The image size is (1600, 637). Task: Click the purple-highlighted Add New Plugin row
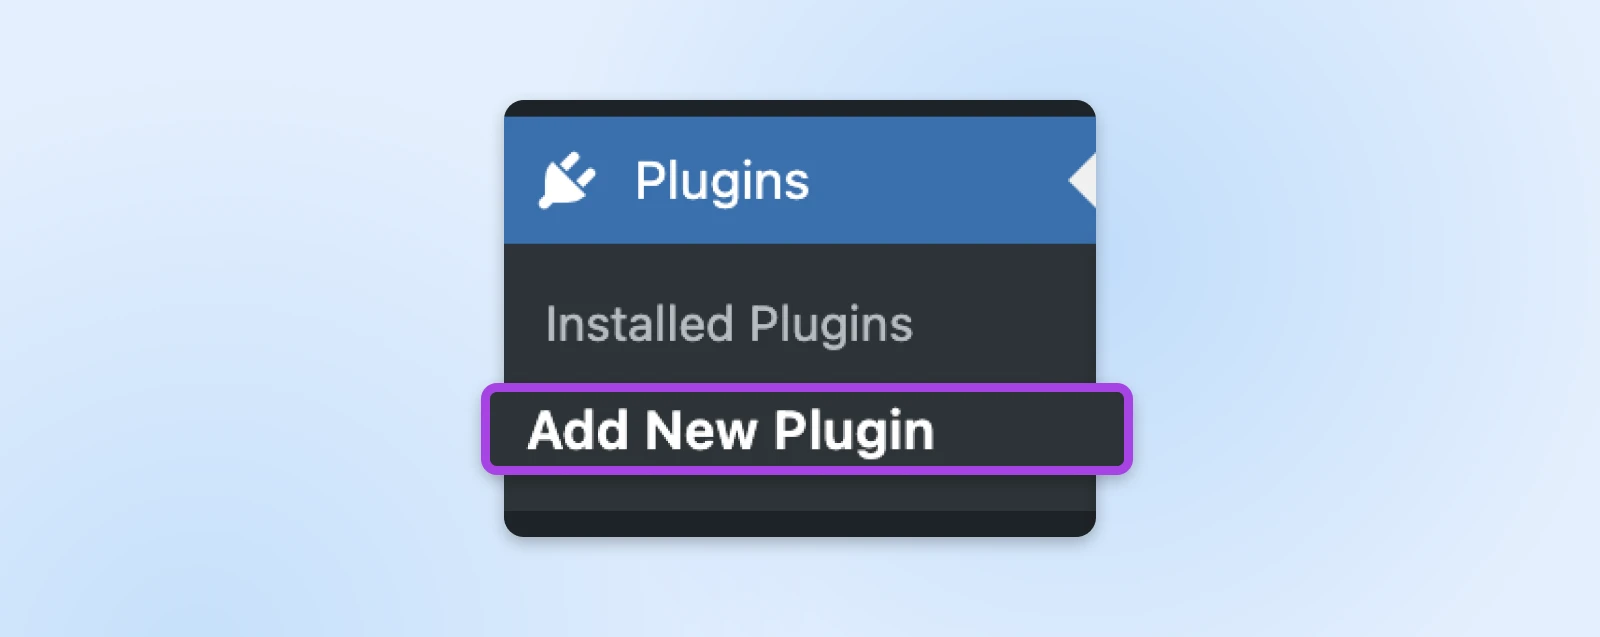click(807, 429)
